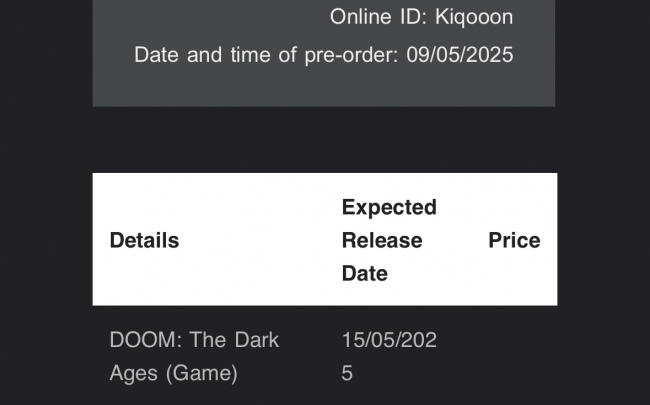
Task: Select the pre-order date 09/05/2025
Action: click(x=460, y=54)
